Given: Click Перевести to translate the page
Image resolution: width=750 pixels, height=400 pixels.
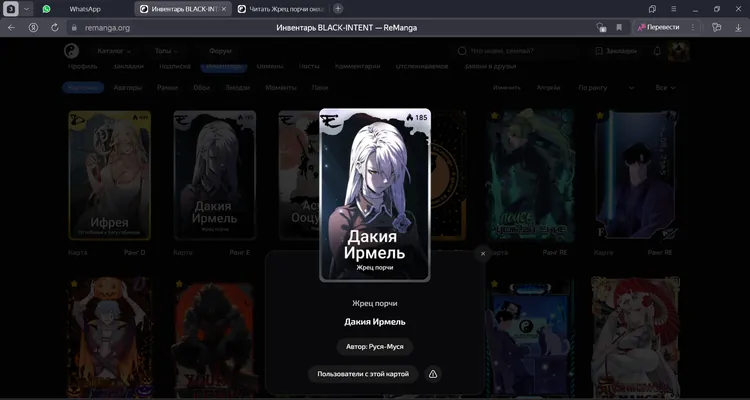Looking at the screenshot, I should point(658,28).
